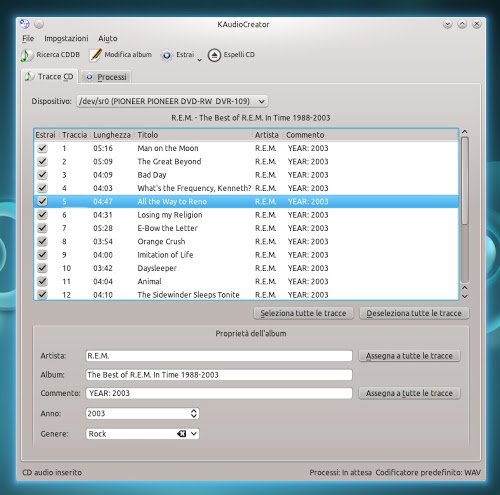Minimize the KAudioCreator window
The image size is (500, 495).
click(x=447, y=24)
